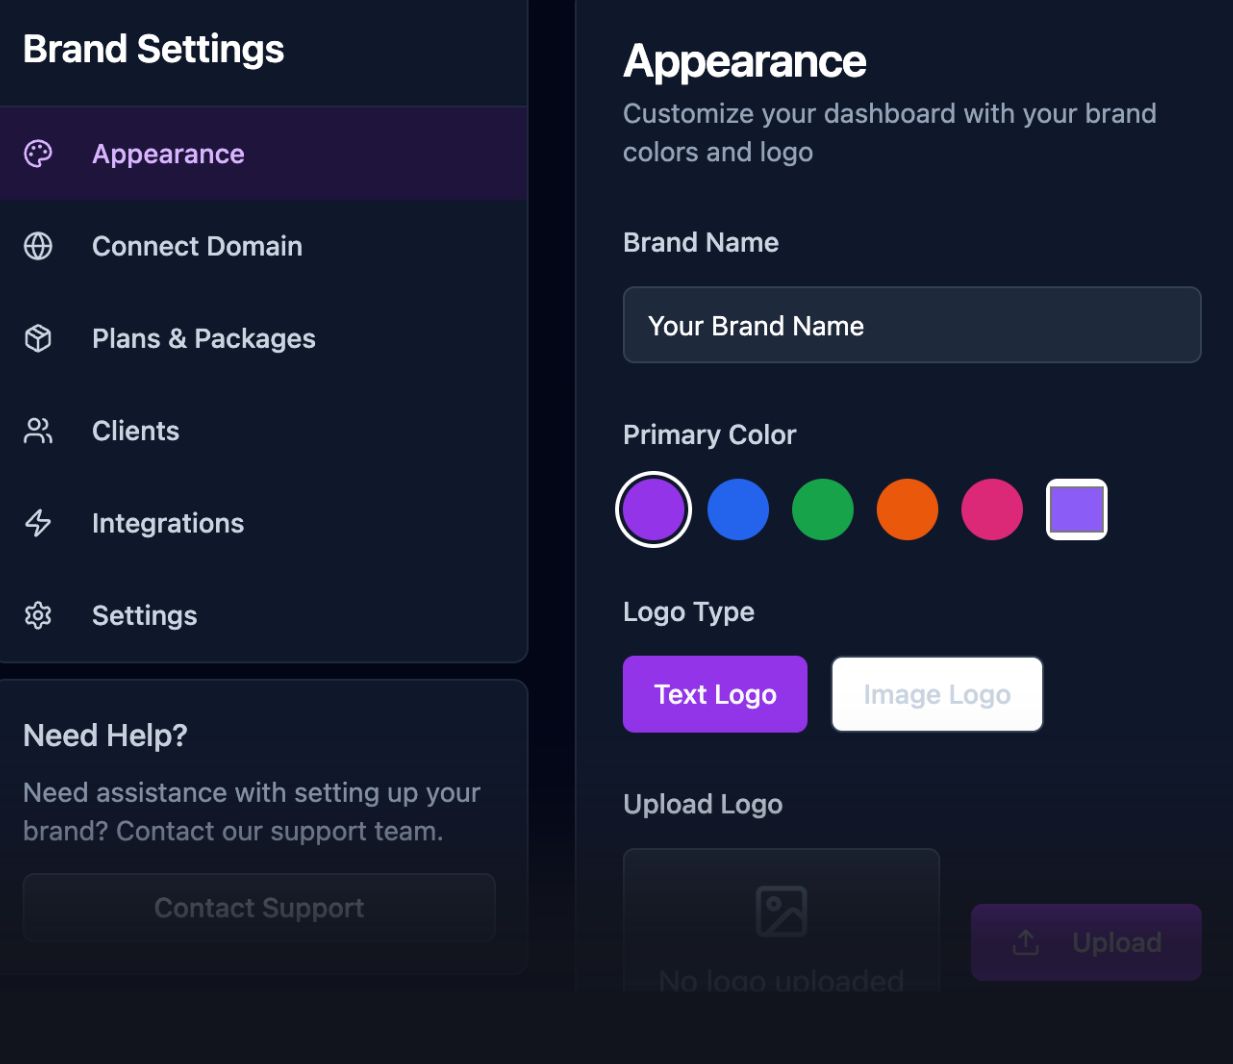Viewport: 1233px width, 1064px height.
Task: Select Text Logo type
Action: coord(715,694)
